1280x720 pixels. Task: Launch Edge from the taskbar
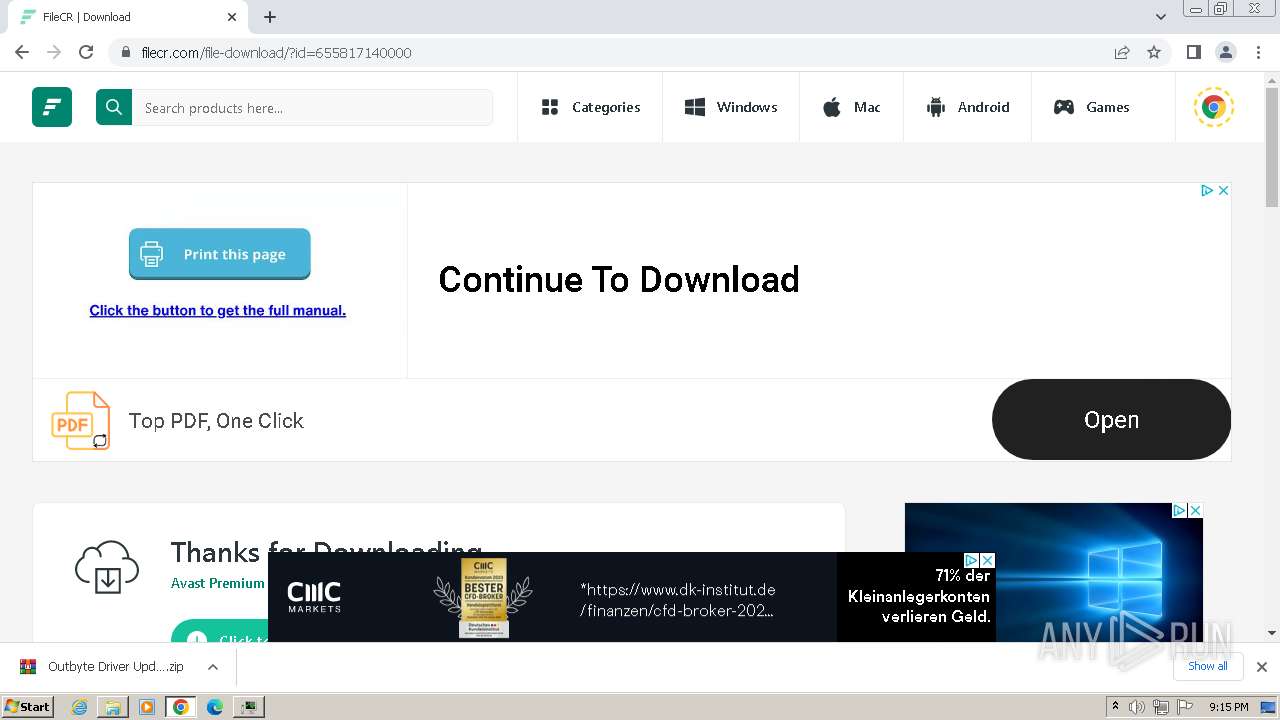coord(214,707)
